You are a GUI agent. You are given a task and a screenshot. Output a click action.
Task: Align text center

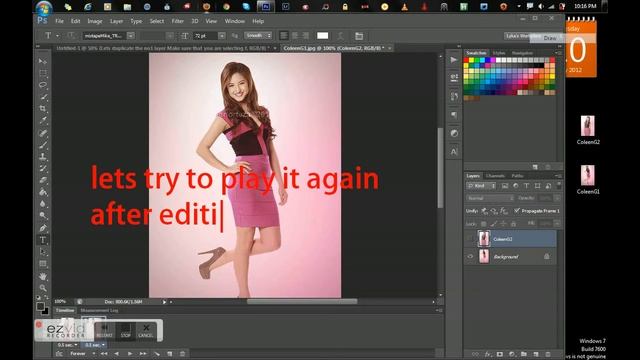coord(295,36)
